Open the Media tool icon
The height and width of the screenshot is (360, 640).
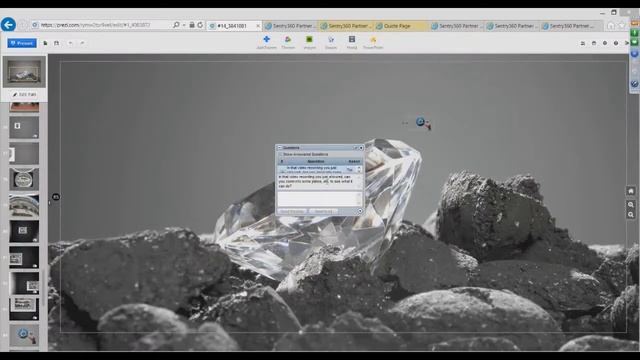point(352,42)
